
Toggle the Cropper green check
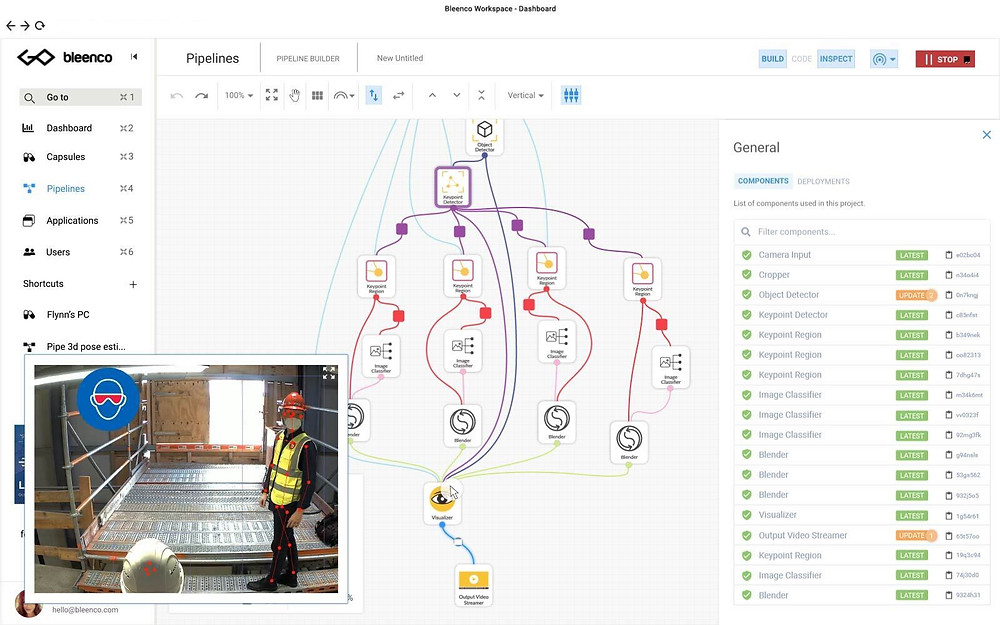[x=746, y=275]
